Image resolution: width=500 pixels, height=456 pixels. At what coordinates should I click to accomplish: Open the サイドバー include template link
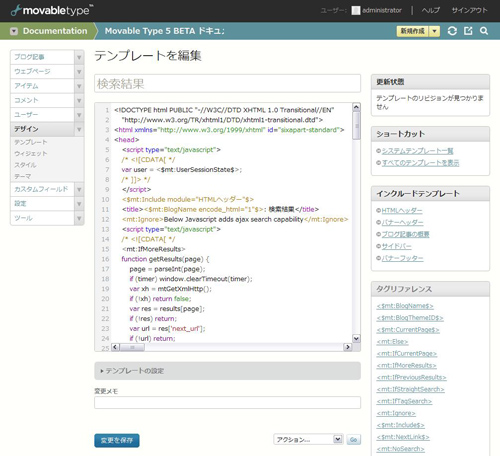coord(396,246)
